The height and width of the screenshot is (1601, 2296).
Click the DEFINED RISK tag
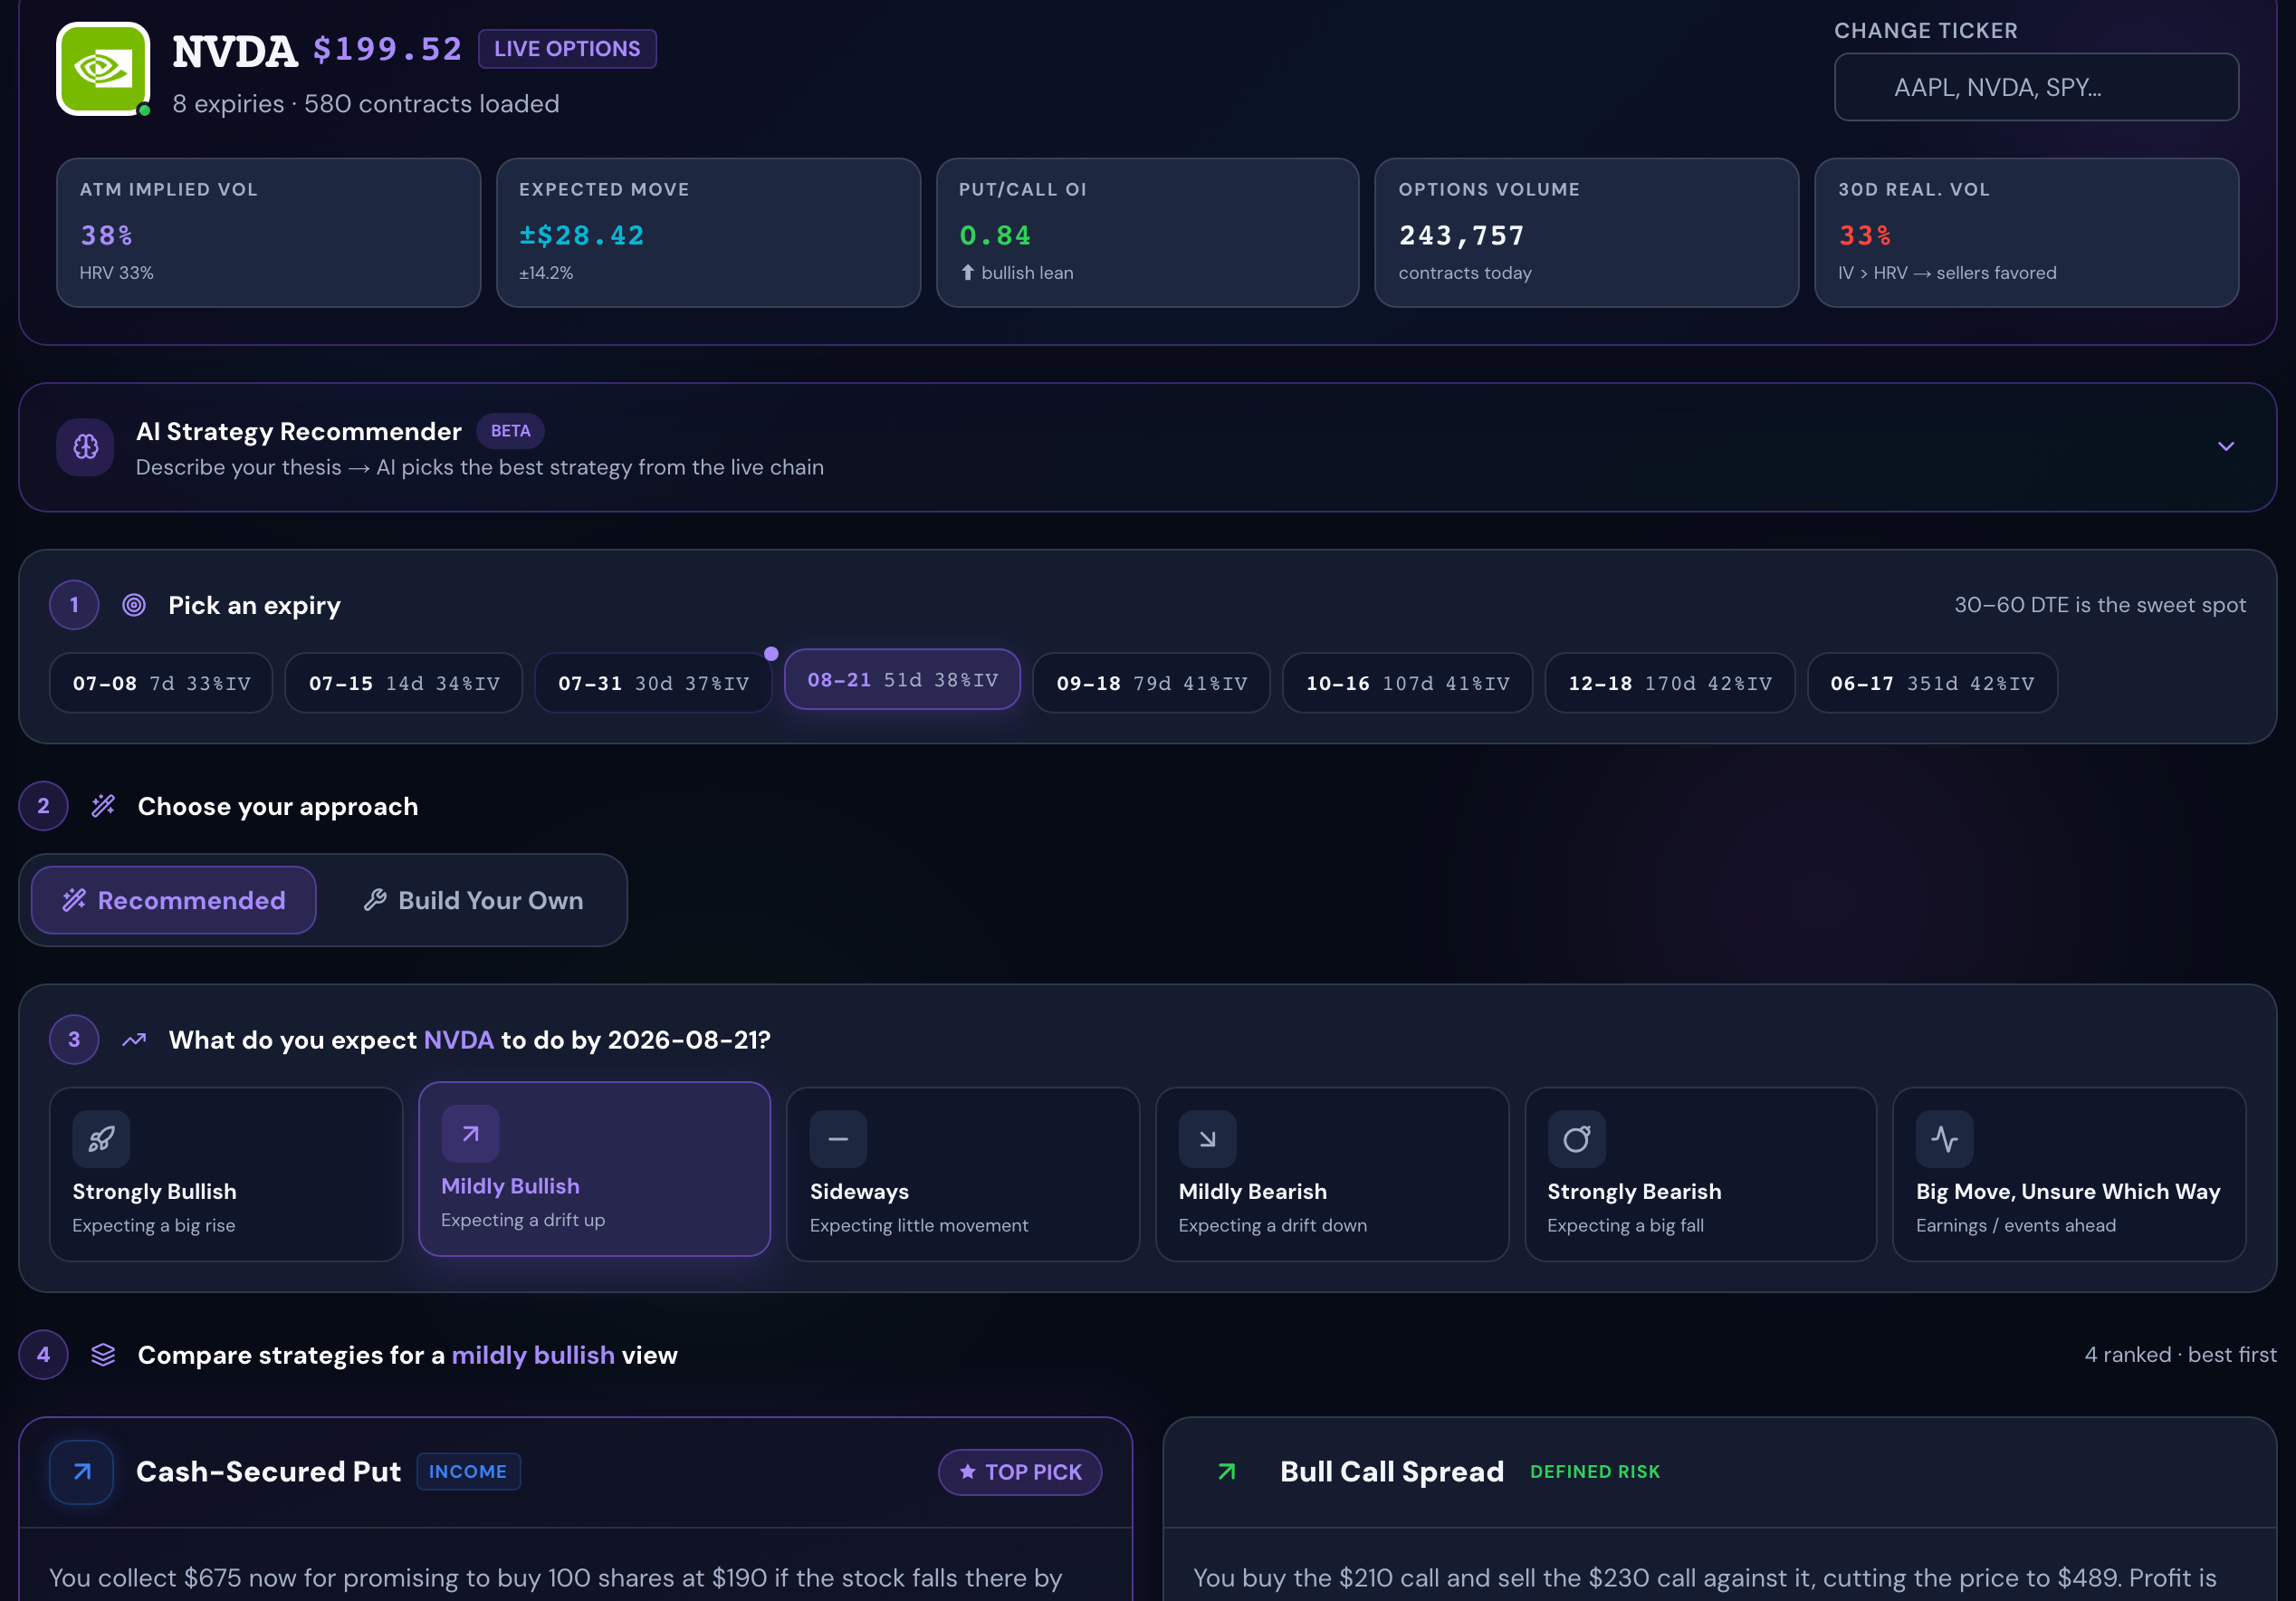[x=1595, y=1472]
